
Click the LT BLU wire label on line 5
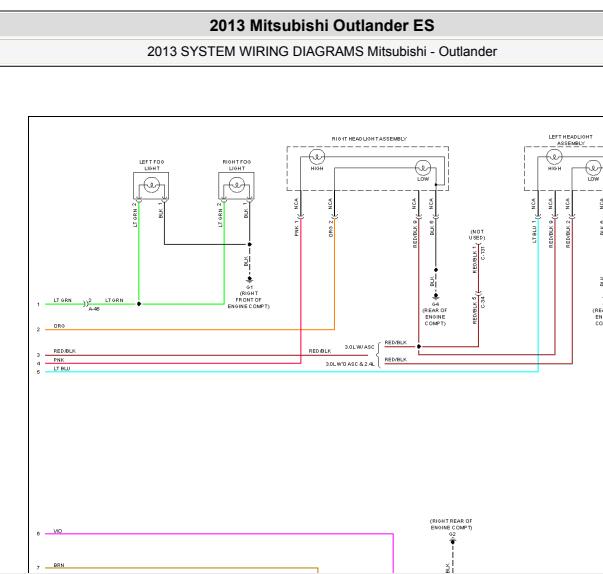click(62, 368)
